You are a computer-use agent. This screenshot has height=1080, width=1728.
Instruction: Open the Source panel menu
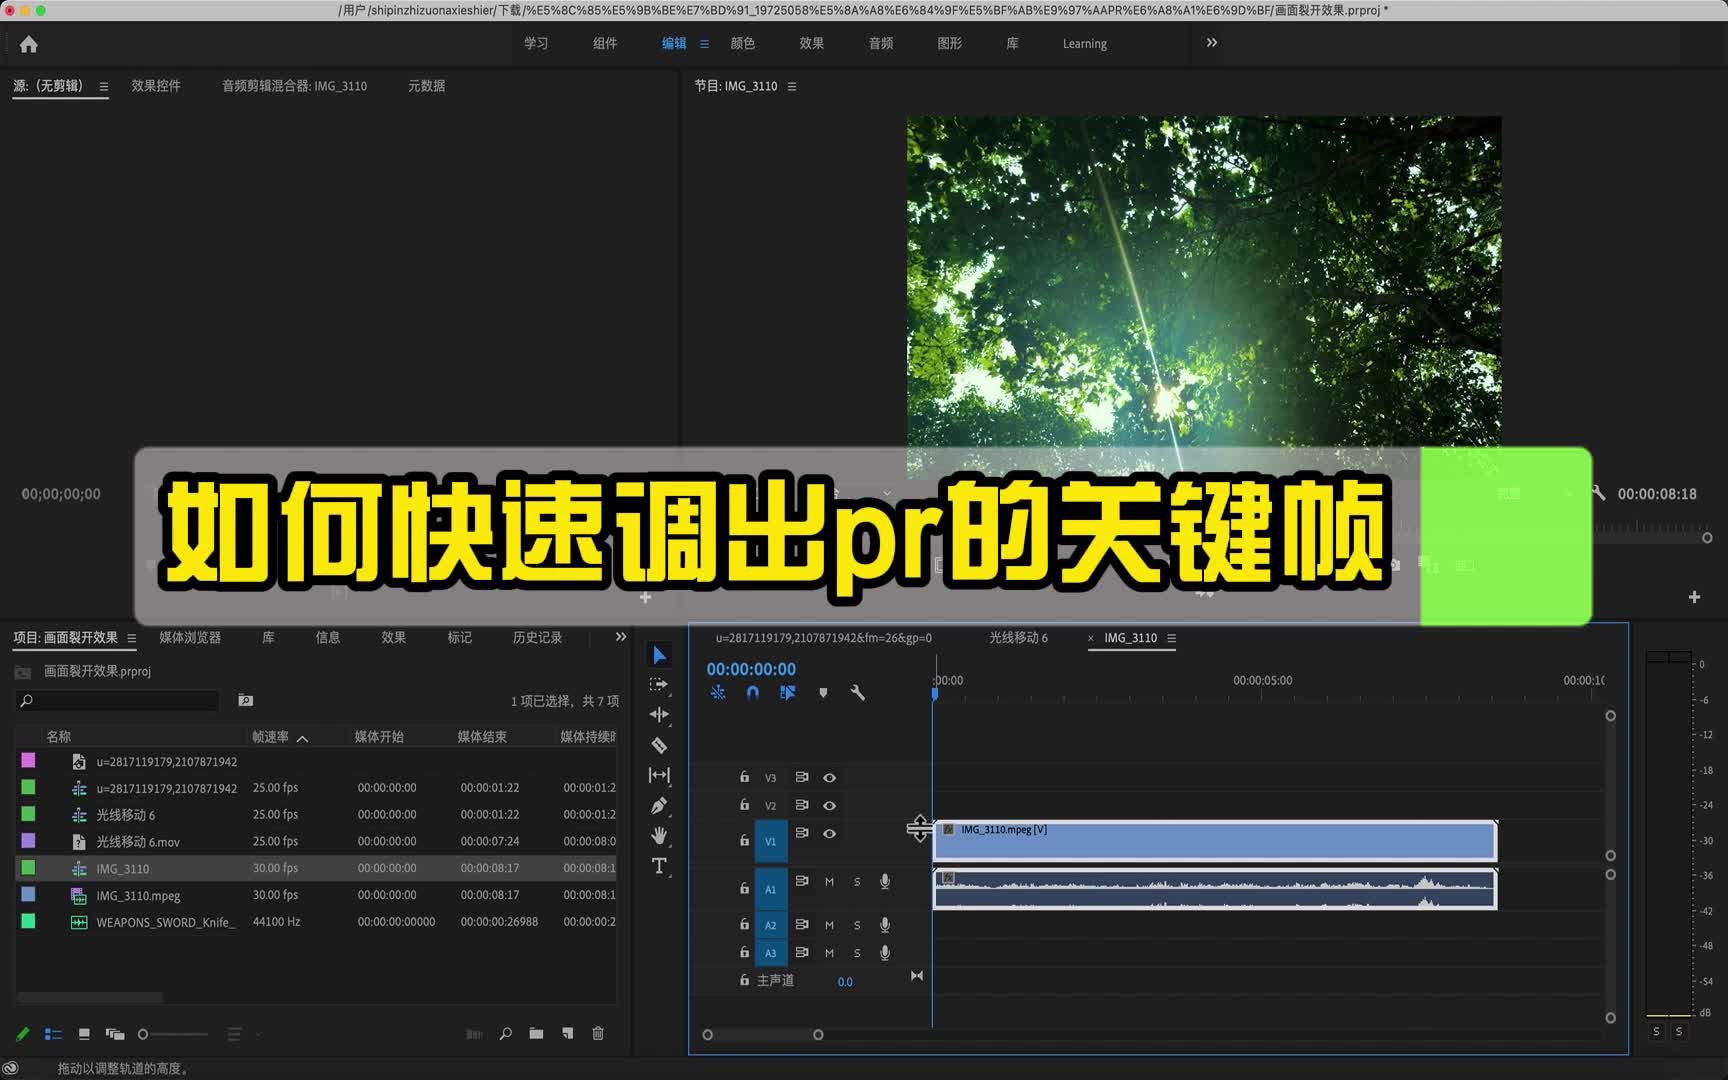click(x=103, y=87)
